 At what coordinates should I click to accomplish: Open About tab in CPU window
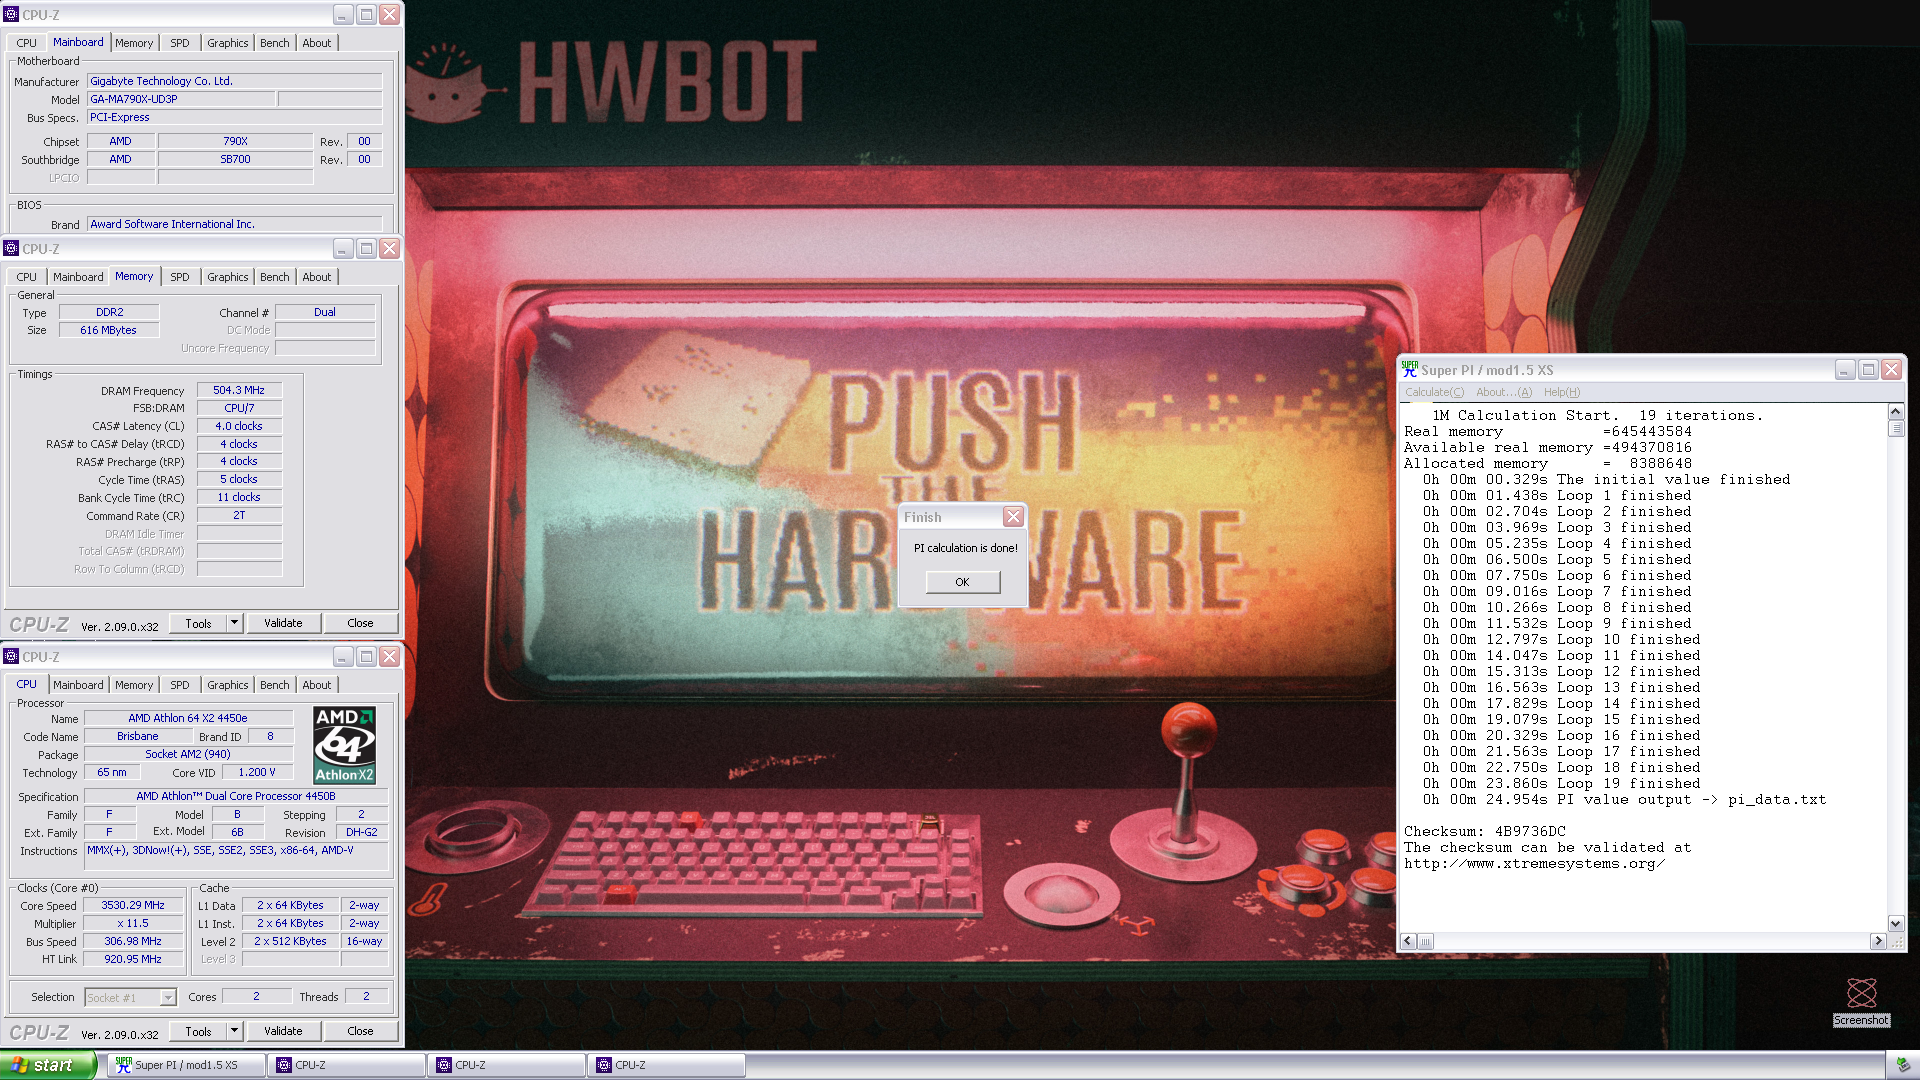point(317,685)
